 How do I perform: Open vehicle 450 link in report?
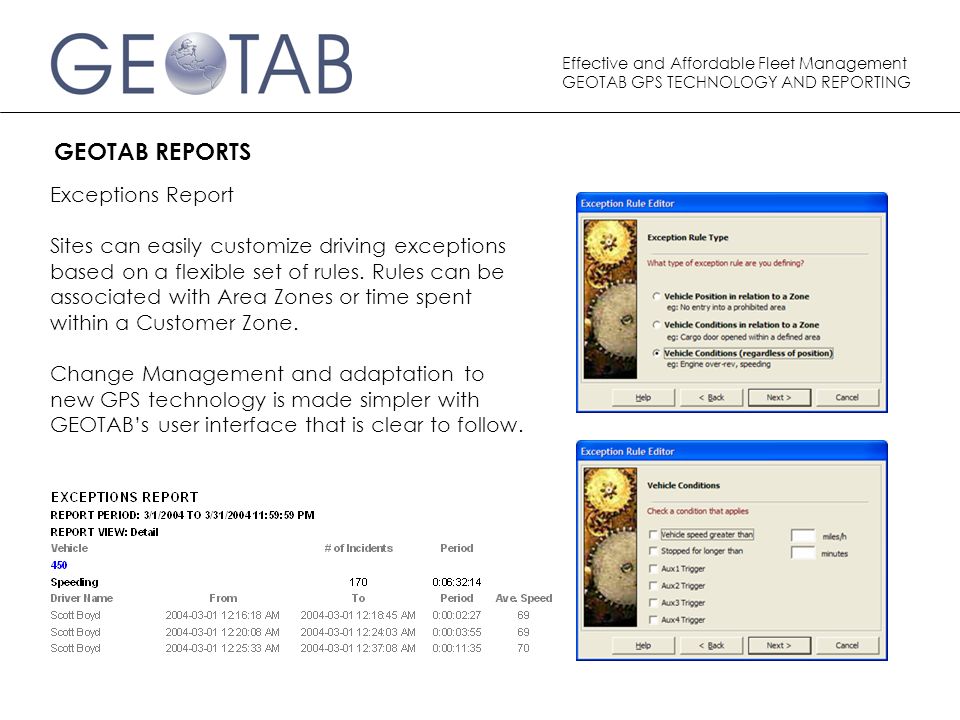[x=59, y=565]
